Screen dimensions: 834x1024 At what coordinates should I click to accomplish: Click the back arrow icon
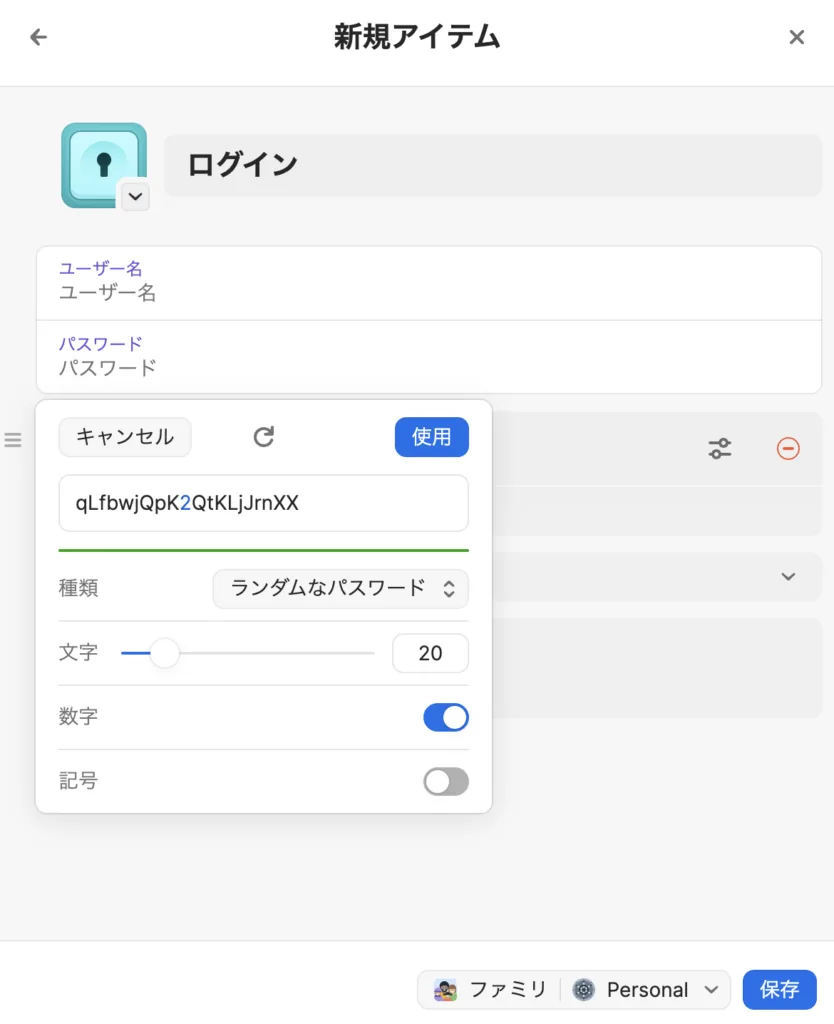pyautogui.click(x=38, y=38)
